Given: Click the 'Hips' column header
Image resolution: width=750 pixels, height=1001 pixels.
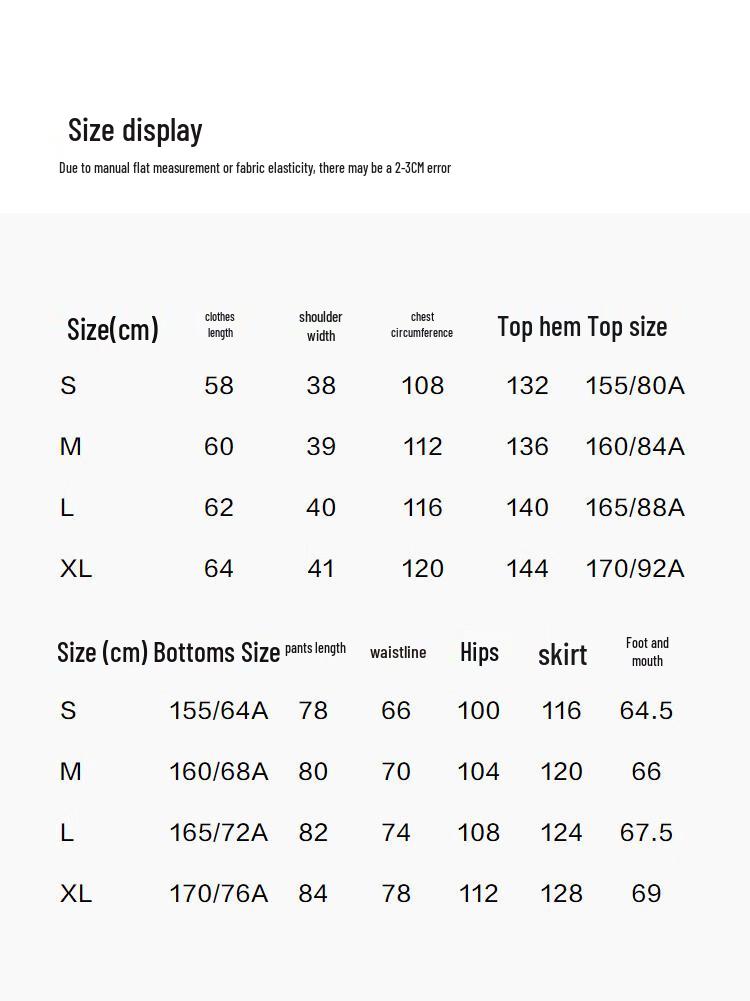Looking at the screenshot, I should click(479, 652).
